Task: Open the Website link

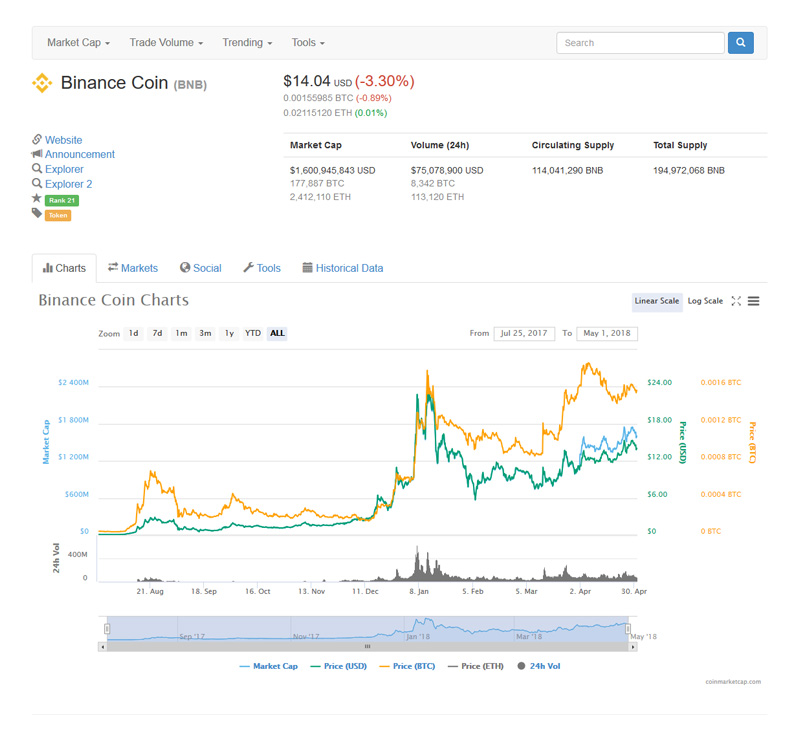Action: tap(63, 140)
